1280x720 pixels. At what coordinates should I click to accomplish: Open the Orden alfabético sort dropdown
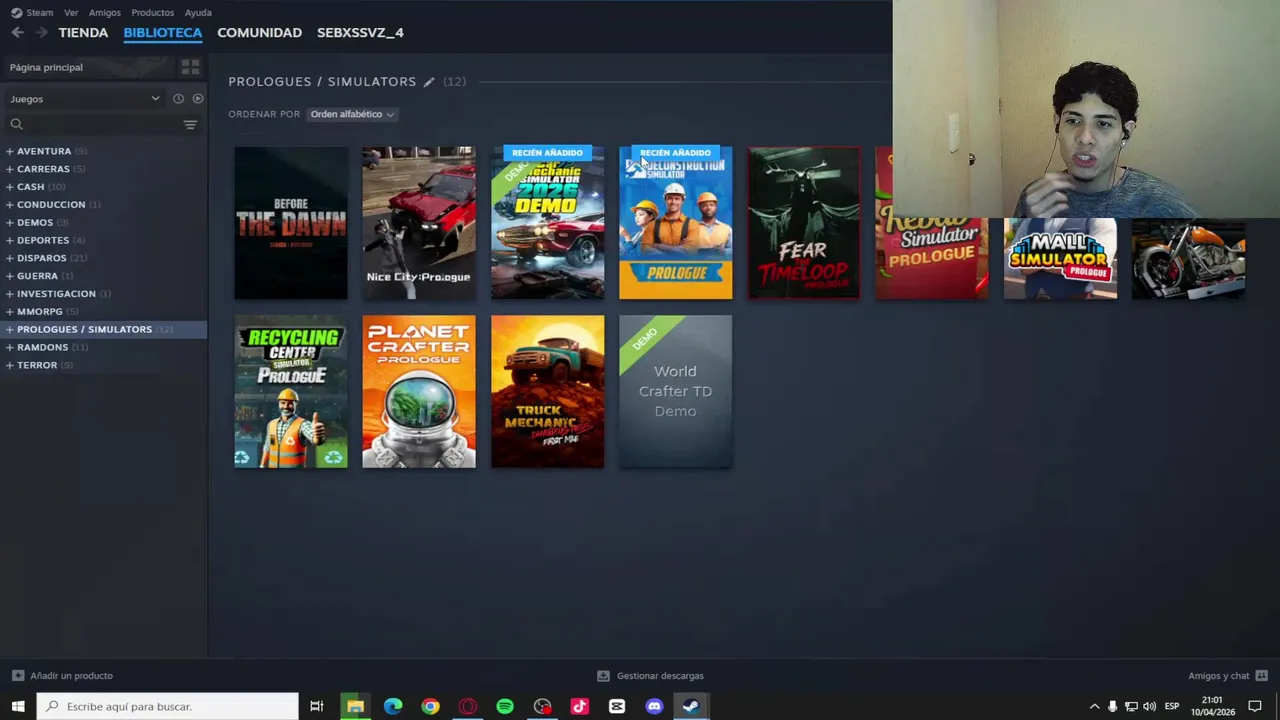pos(352,114)
